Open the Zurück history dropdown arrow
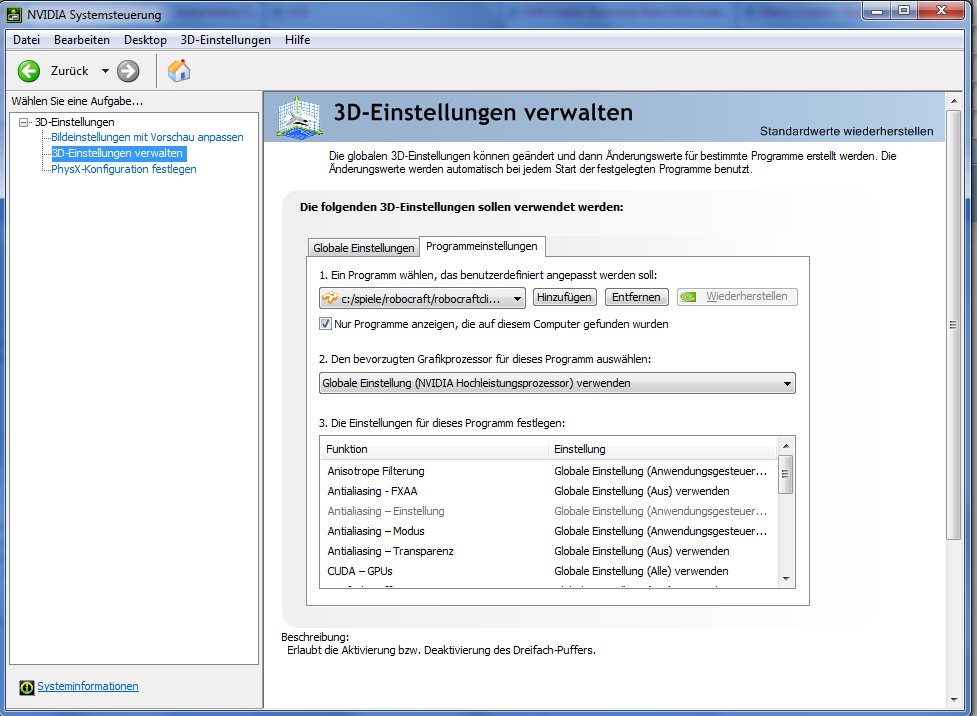 point(105,71)
